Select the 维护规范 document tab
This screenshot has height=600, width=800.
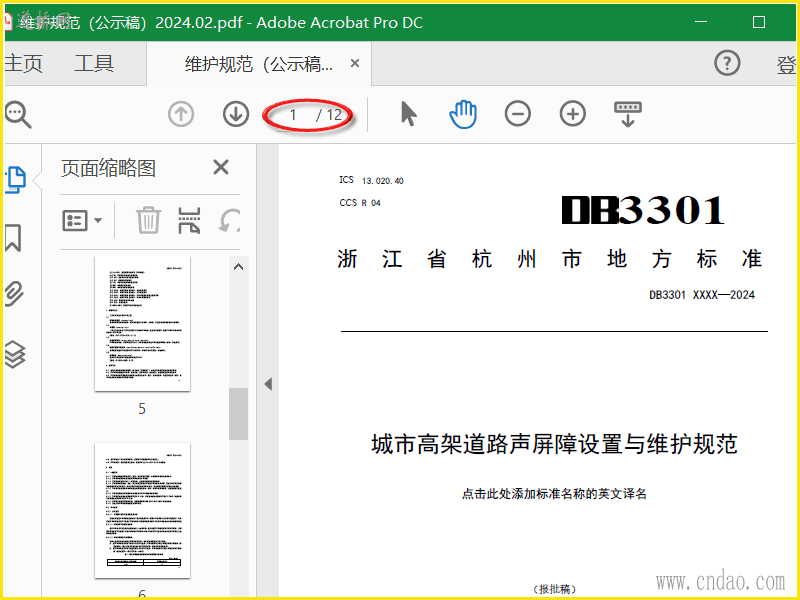(259, 64)
